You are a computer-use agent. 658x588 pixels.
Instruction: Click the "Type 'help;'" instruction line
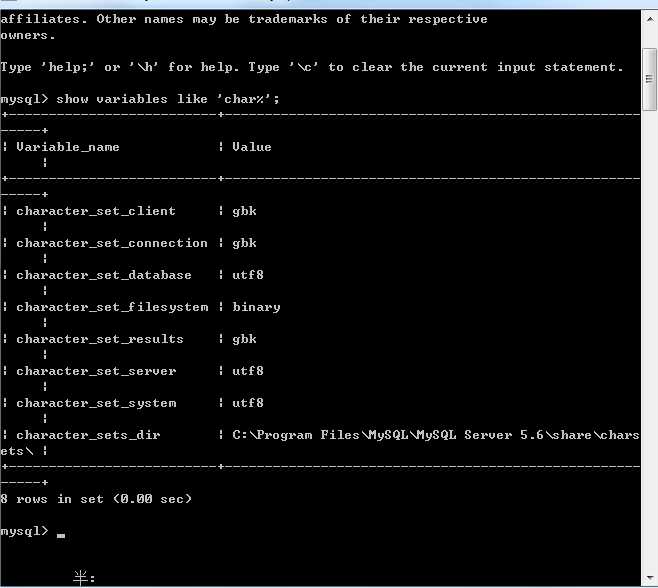point(312,67)
